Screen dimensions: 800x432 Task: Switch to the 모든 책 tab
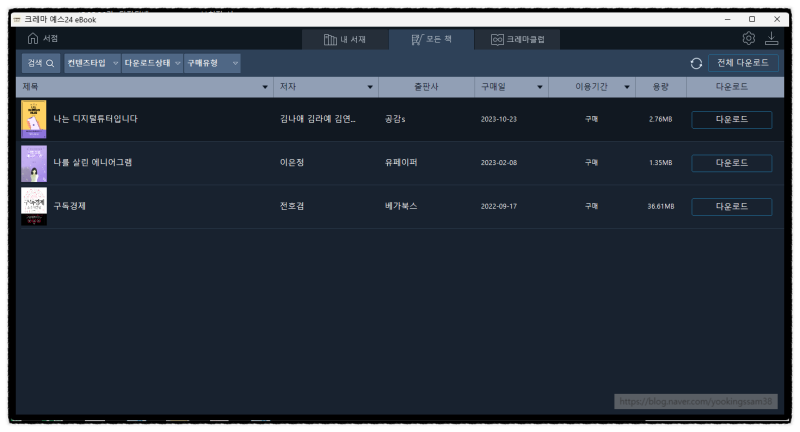(x=432, y=39)
